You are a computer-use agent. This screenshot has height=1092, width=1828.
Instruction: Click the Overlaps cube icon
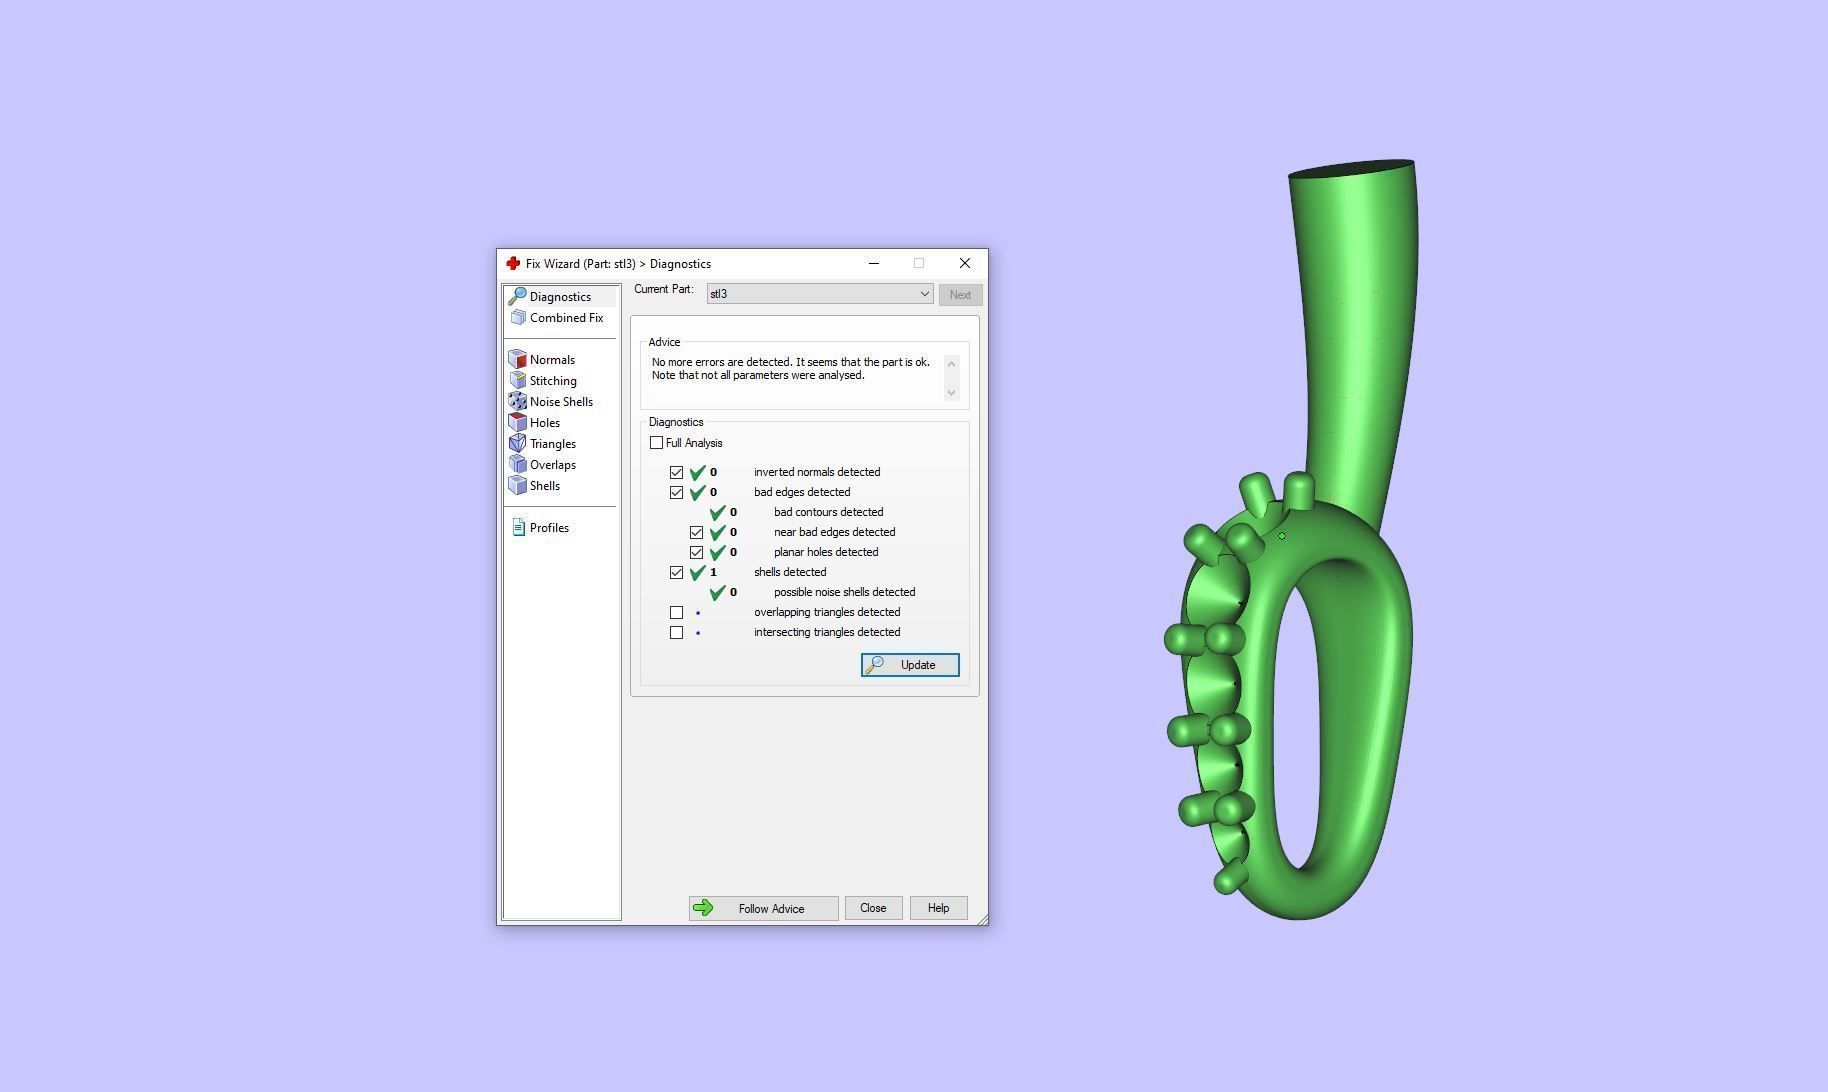[517, 465]
